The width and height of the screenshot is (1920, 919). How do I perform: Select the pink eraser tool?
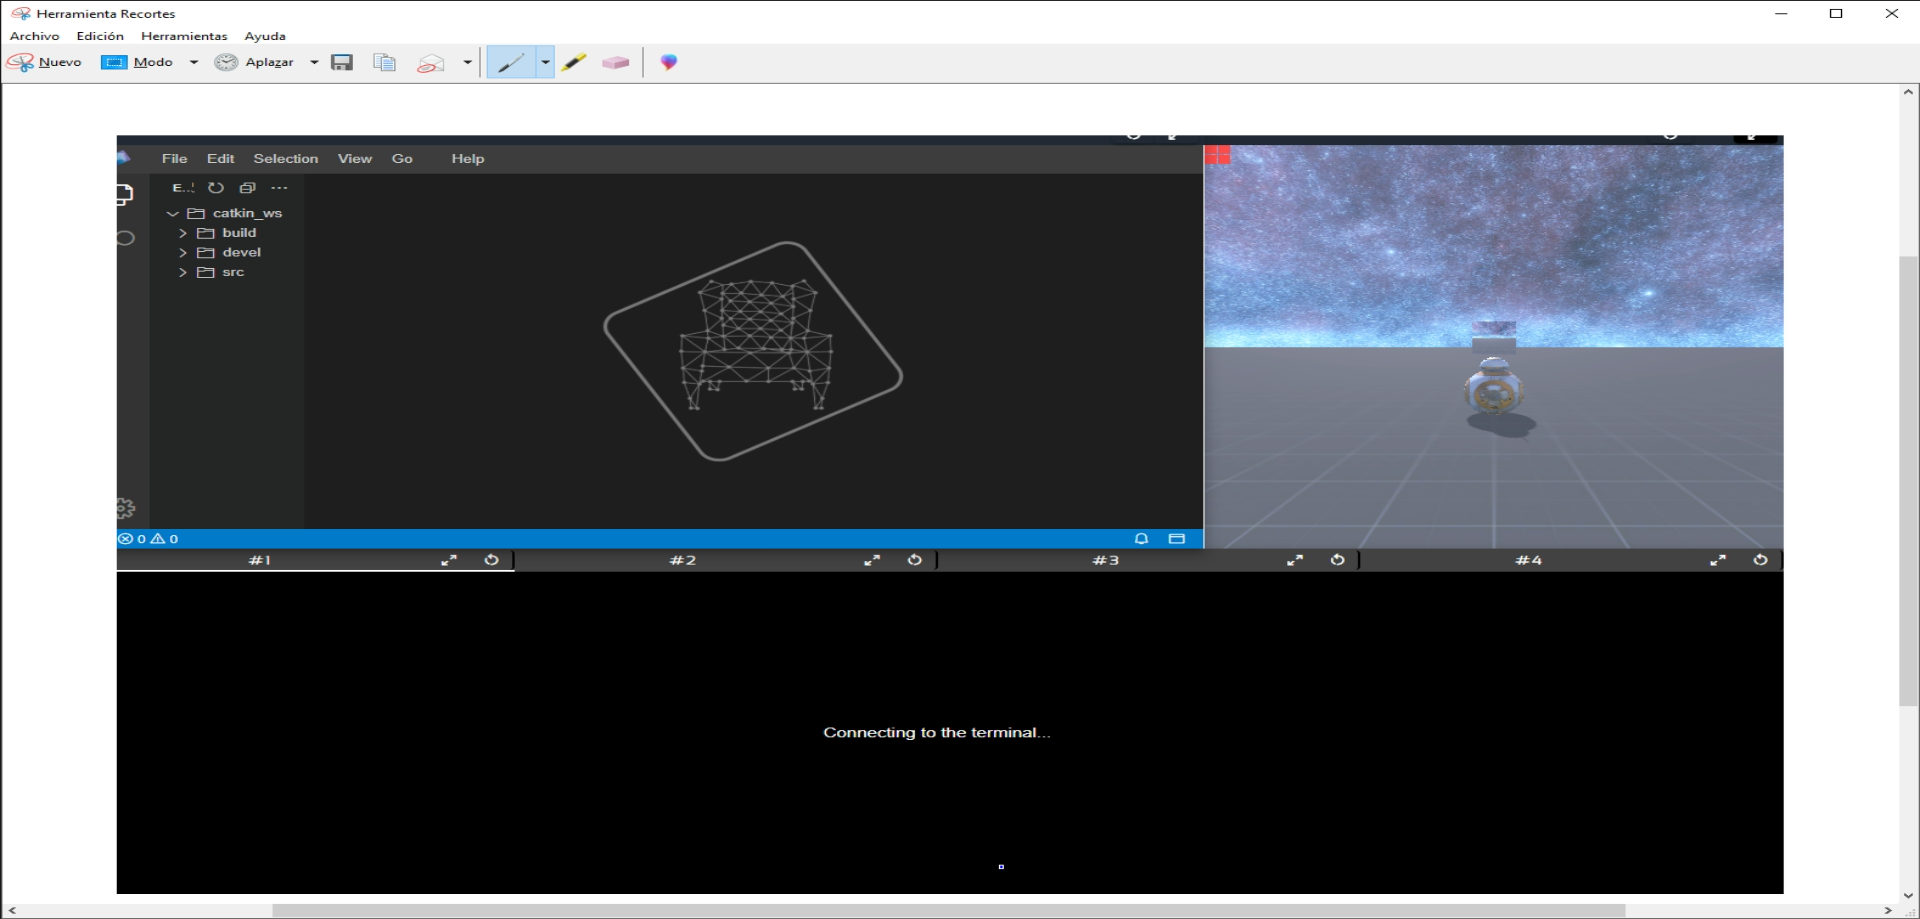pos(615,62)
